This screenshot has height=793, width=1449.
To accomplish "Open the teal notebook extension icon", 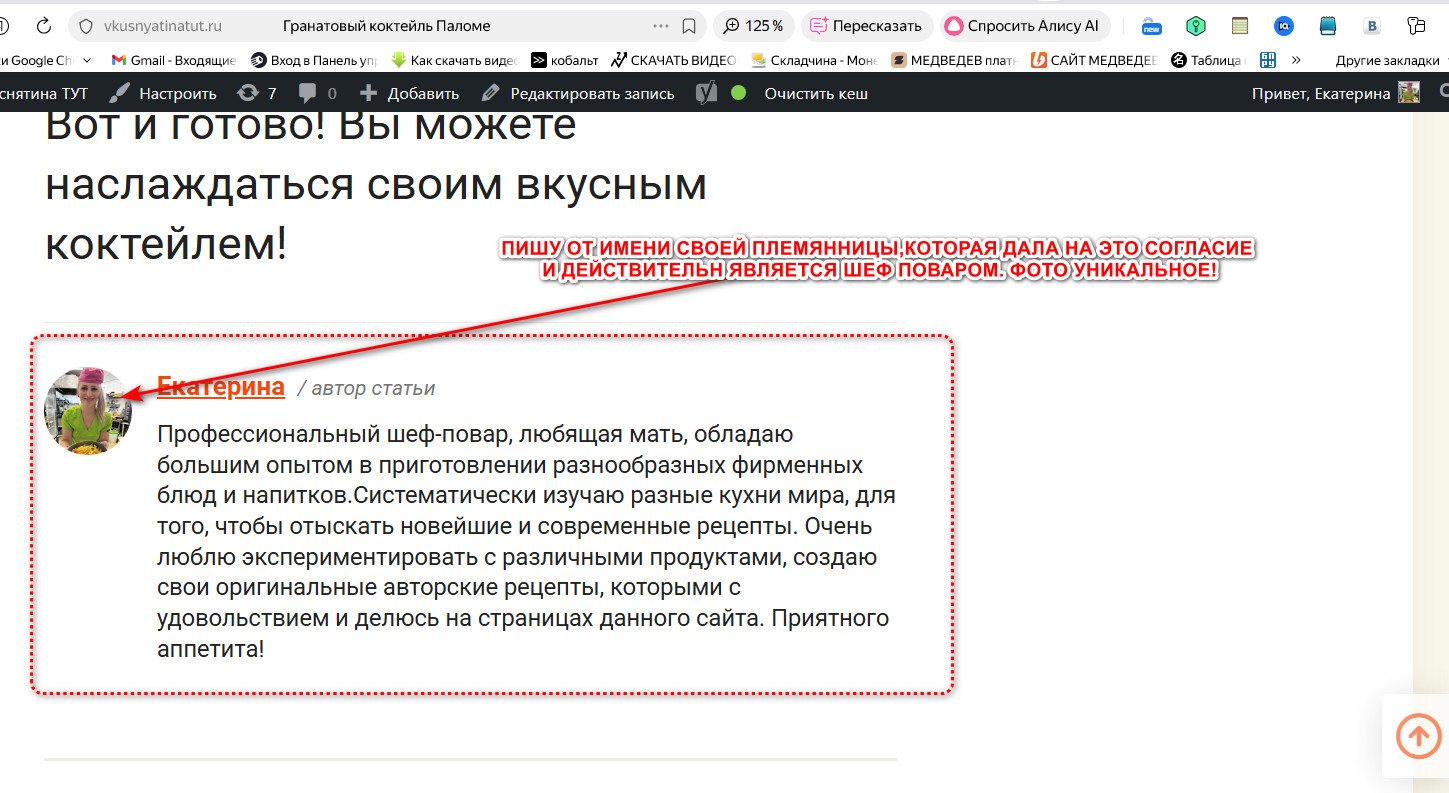I will (x=1328, y=26).
